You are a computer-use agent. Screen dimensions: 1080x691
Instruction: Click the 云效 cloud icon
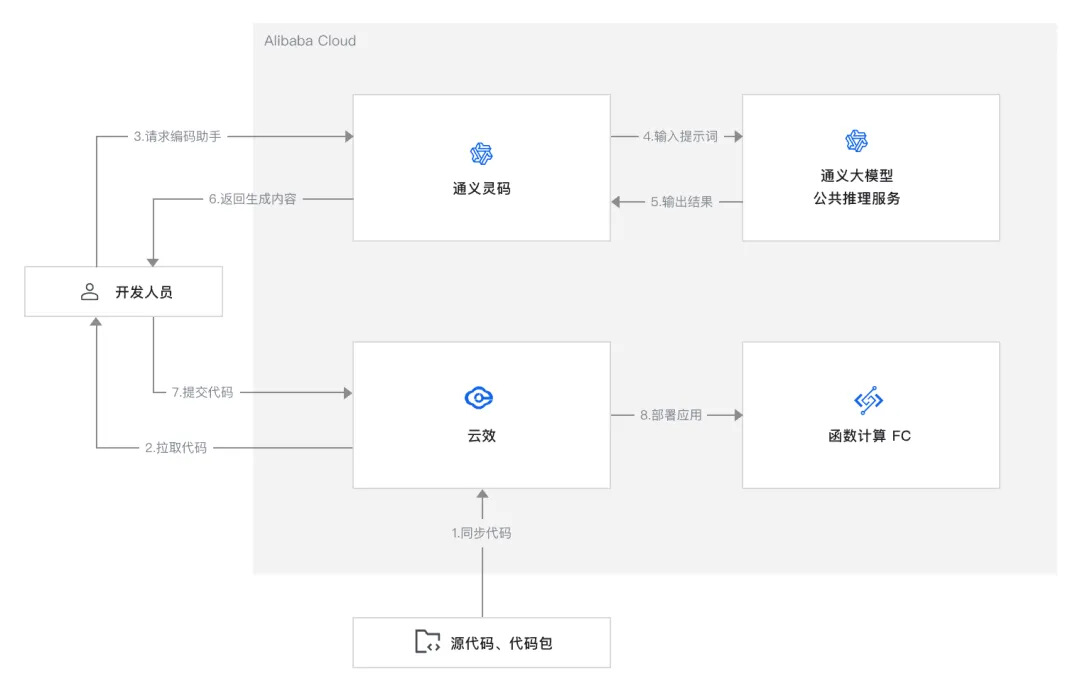[x=481, y=398]
